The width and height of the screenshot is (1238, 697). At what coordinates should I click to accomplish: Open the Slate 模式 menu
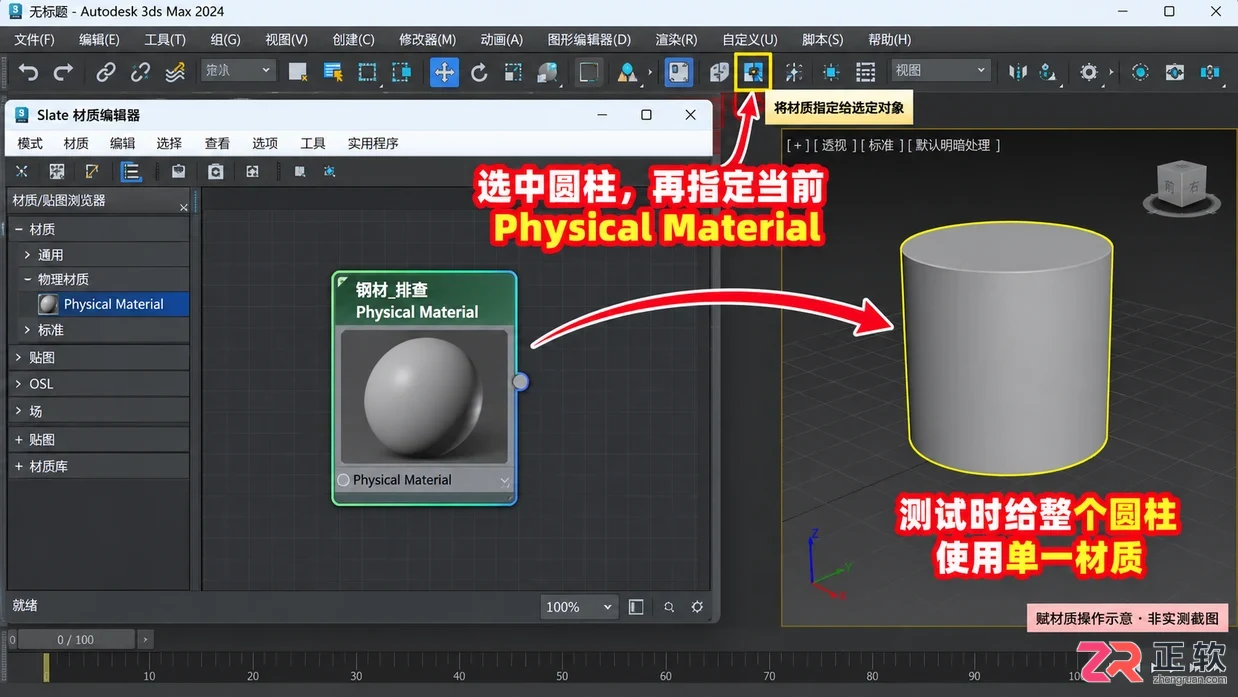30,143
